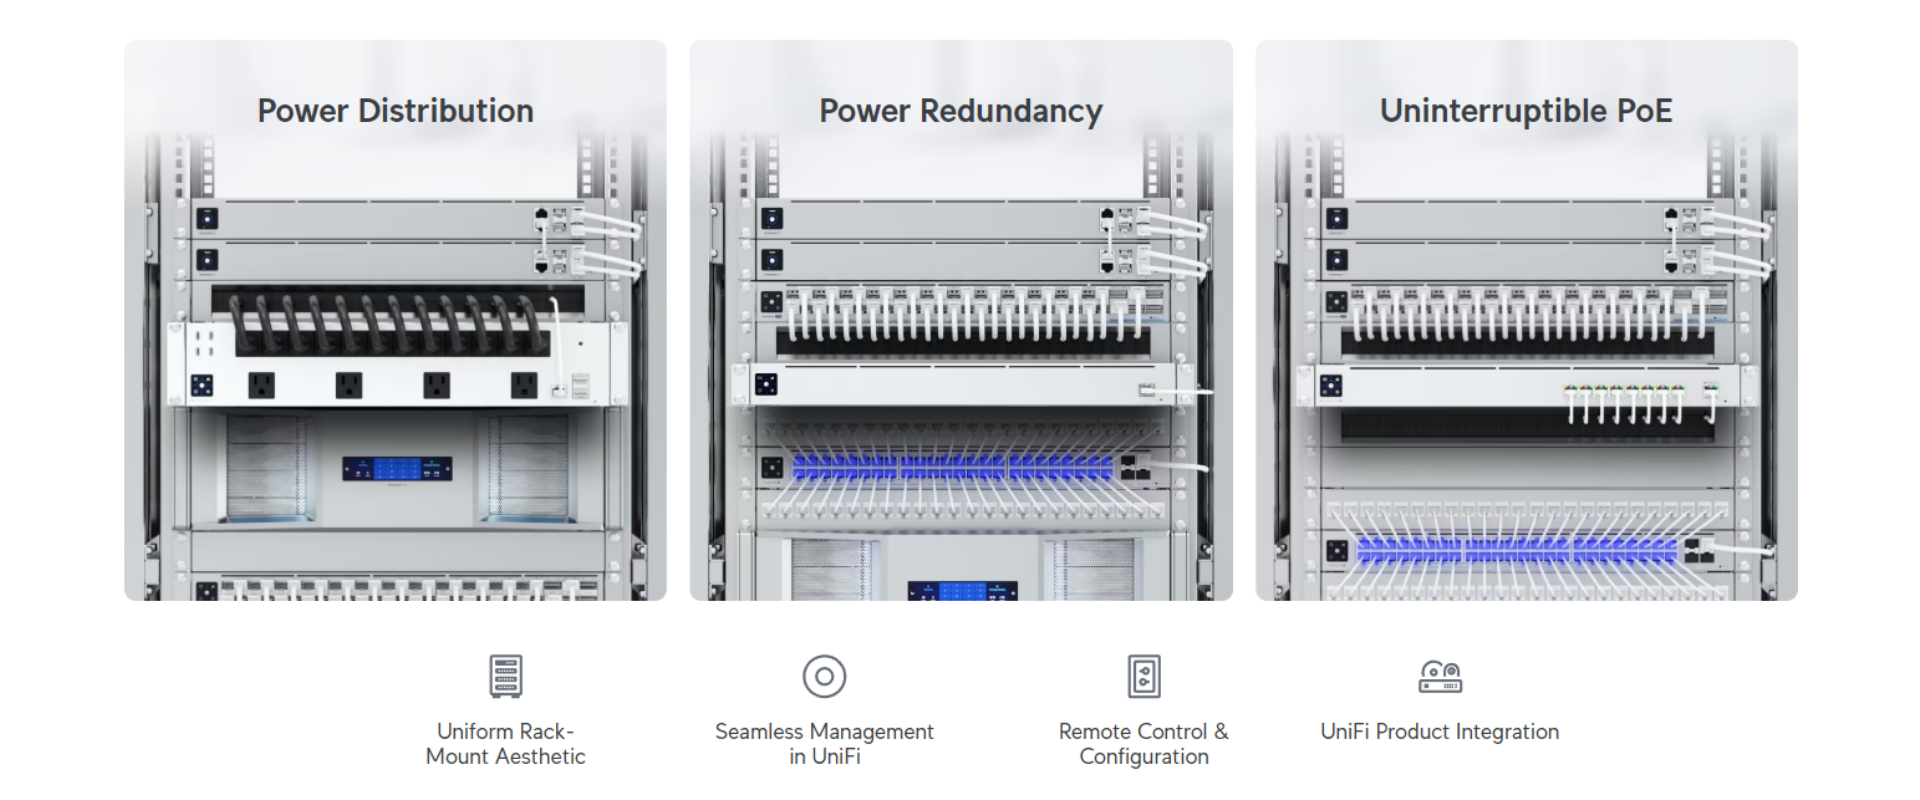Select the Power Redundancy heading
Screen dimensions: 1920x800
(961, 111)
